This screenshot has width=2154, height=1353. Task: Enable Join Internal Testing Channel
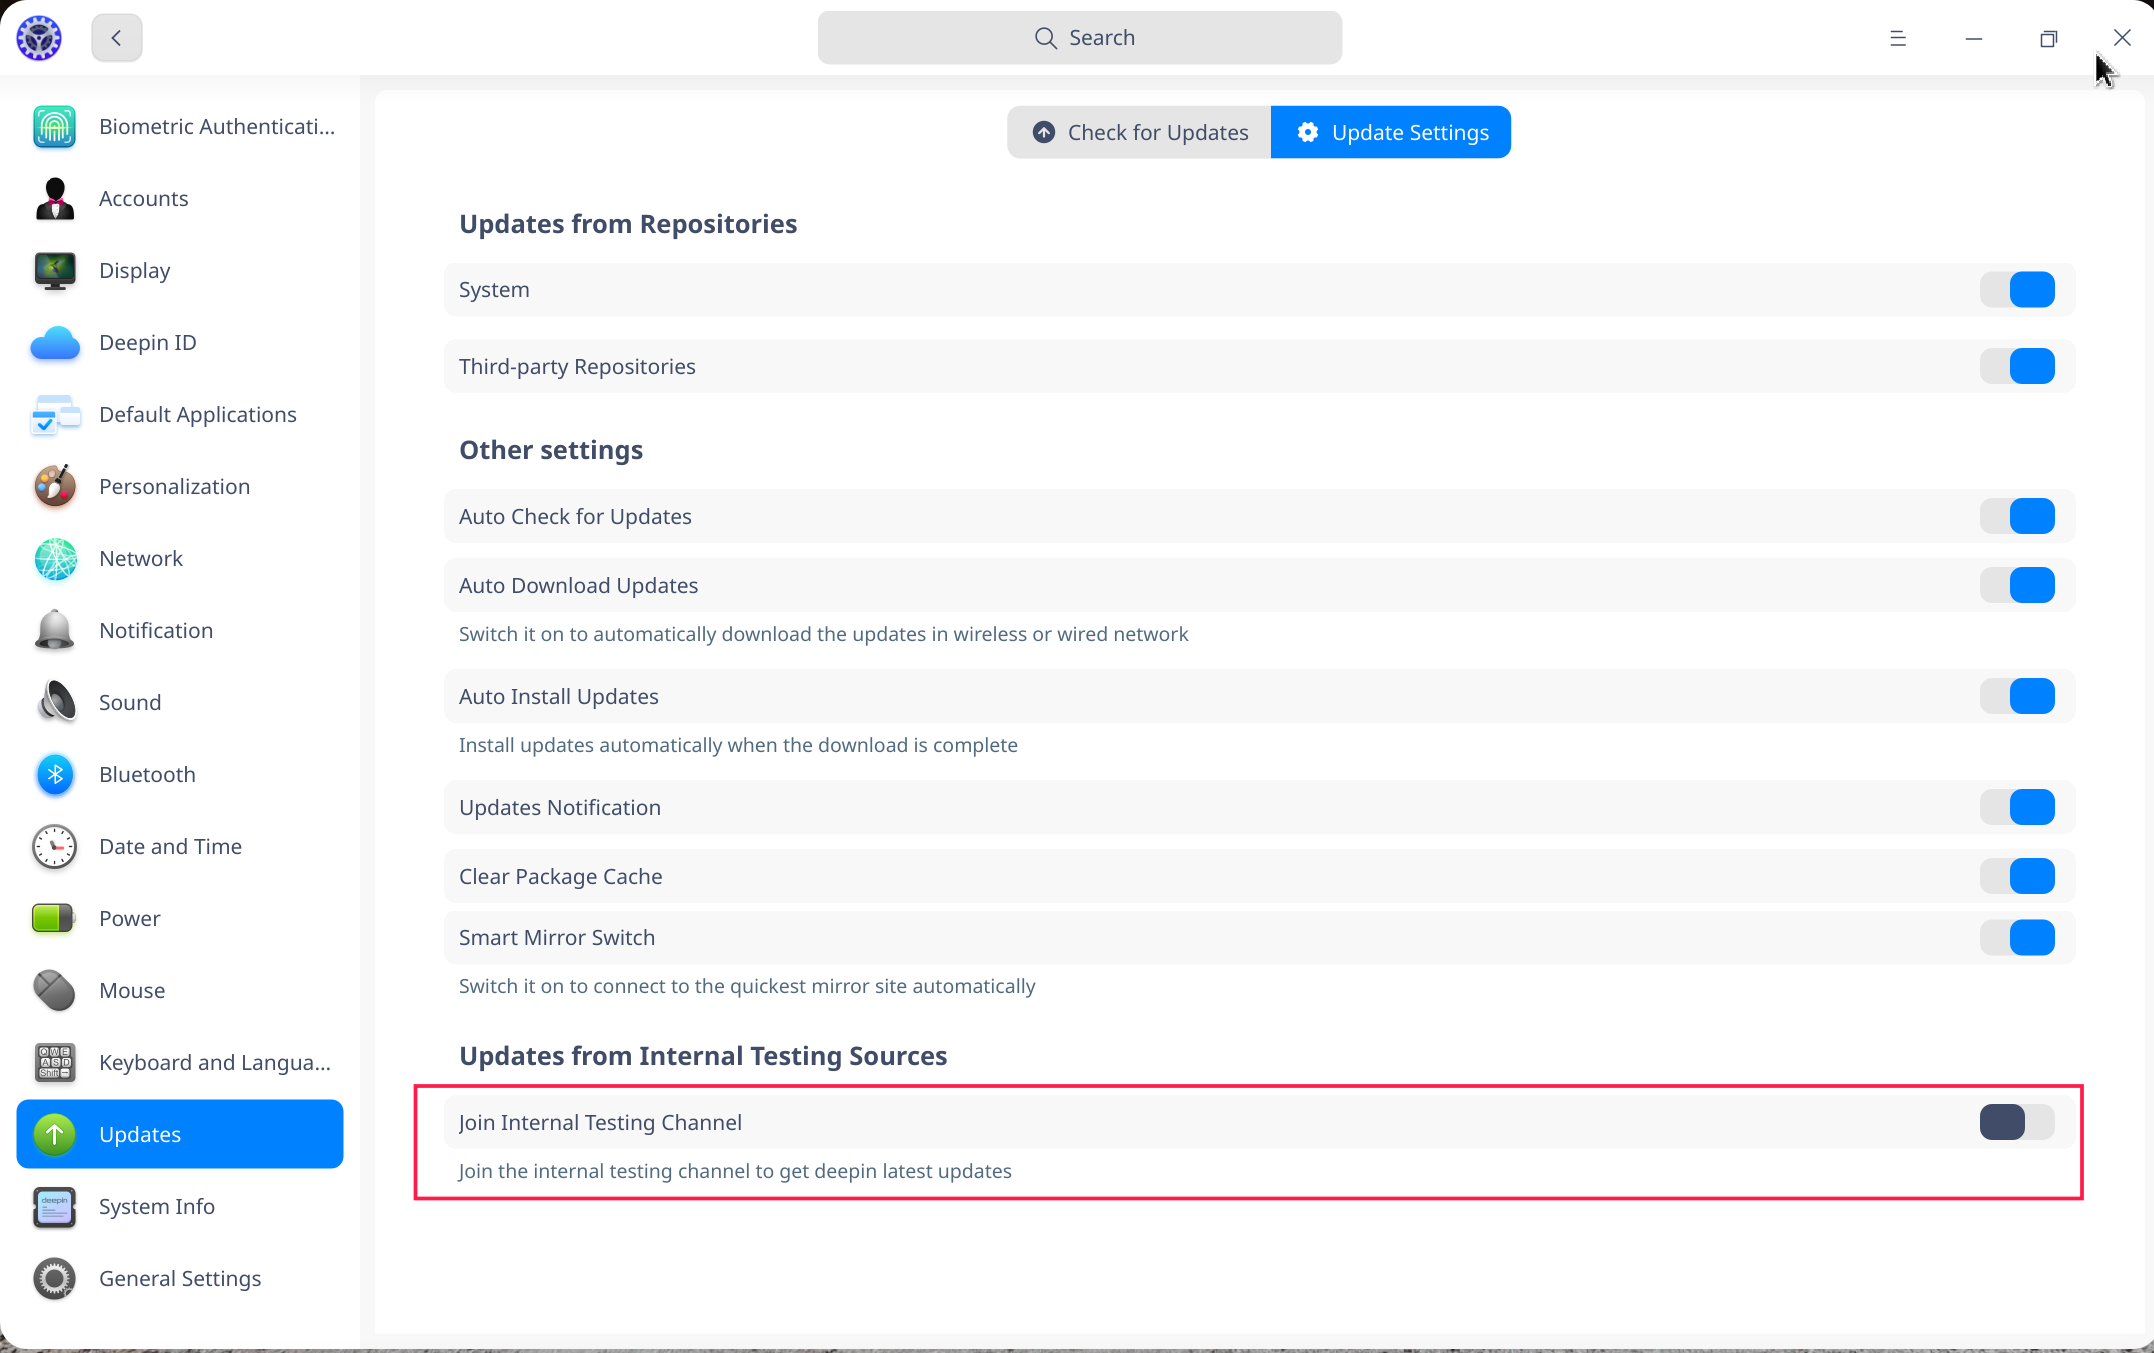click(2017, 1122)
